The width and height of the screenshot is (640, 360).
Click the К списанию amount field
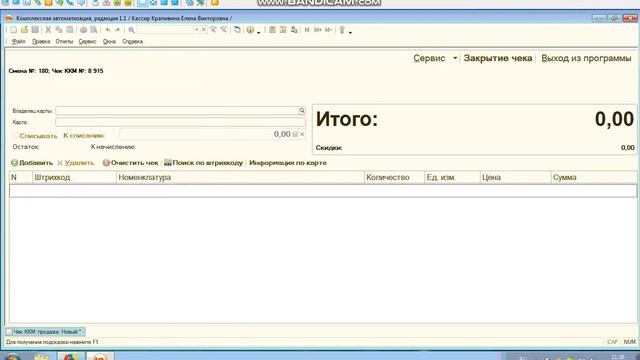click(x=205, y=134)
